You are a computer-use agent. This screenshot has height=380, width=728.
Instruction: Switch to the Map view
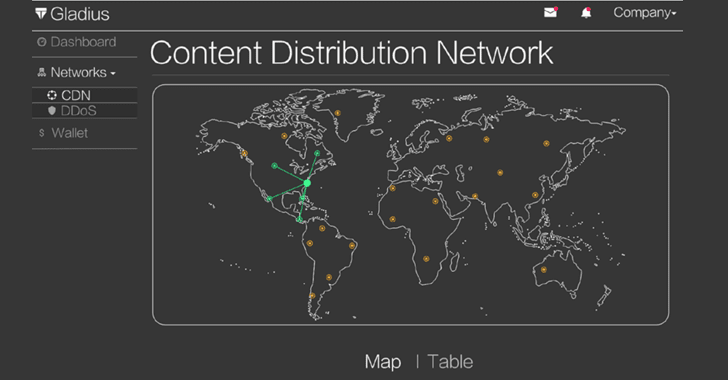point(383,361)
